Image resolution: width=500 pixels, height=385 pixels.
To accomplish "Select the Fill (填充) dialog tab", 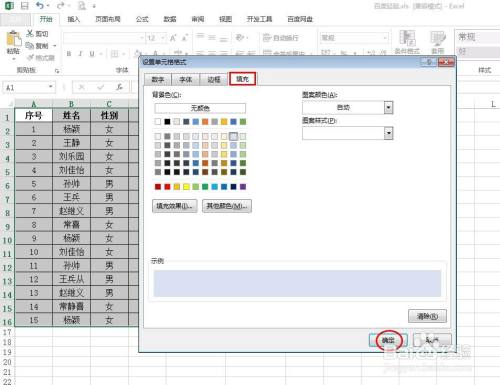I will [x=242, y=79].
